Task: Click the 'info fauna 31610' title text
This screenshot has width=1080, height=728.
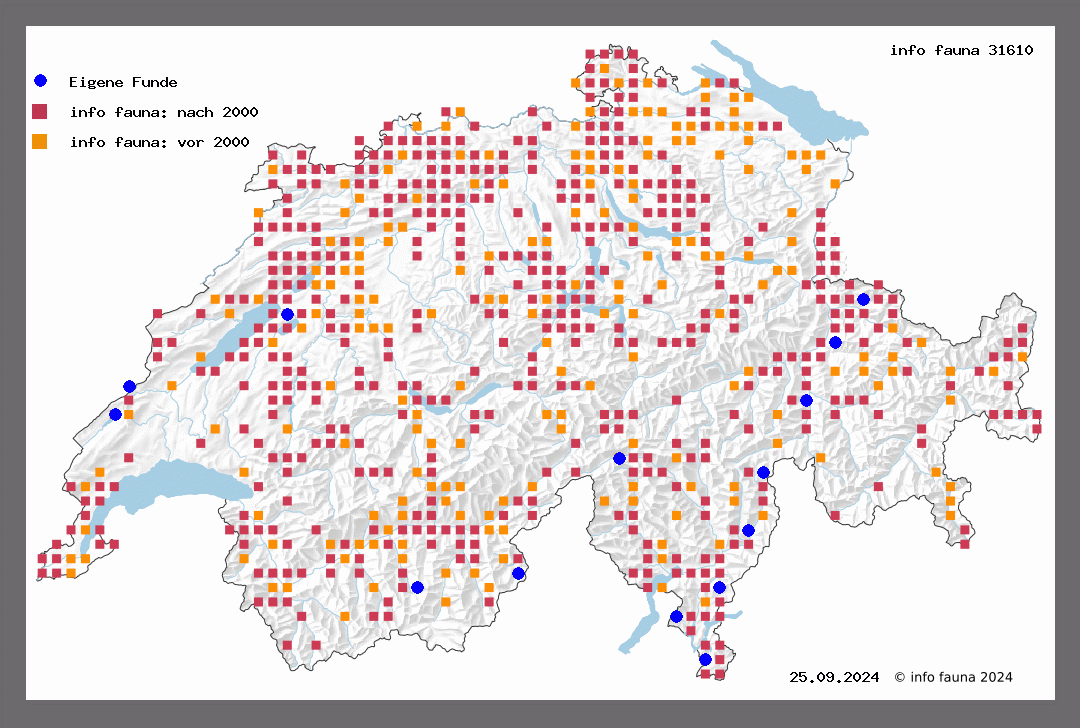Action: coord(961,49)
